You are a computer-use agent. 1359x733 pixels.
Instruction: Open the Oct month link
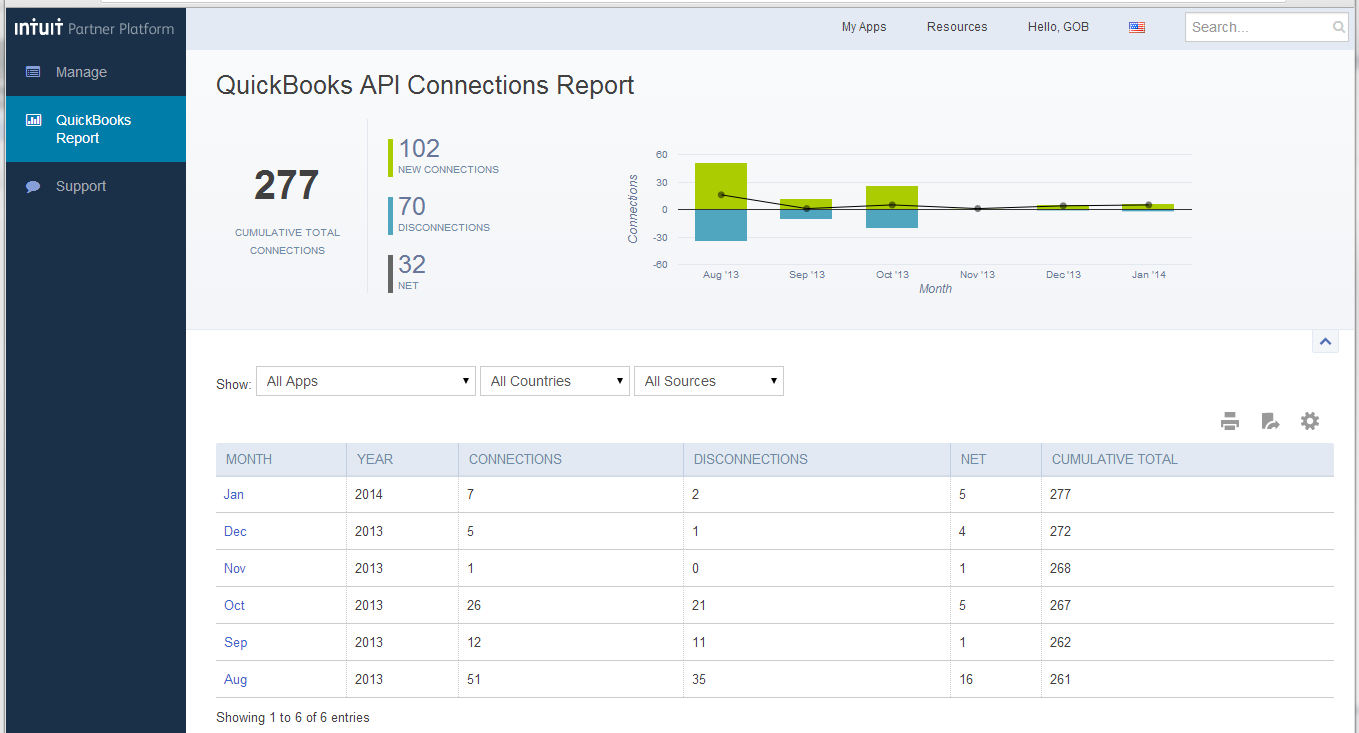(x=234, y=605)
